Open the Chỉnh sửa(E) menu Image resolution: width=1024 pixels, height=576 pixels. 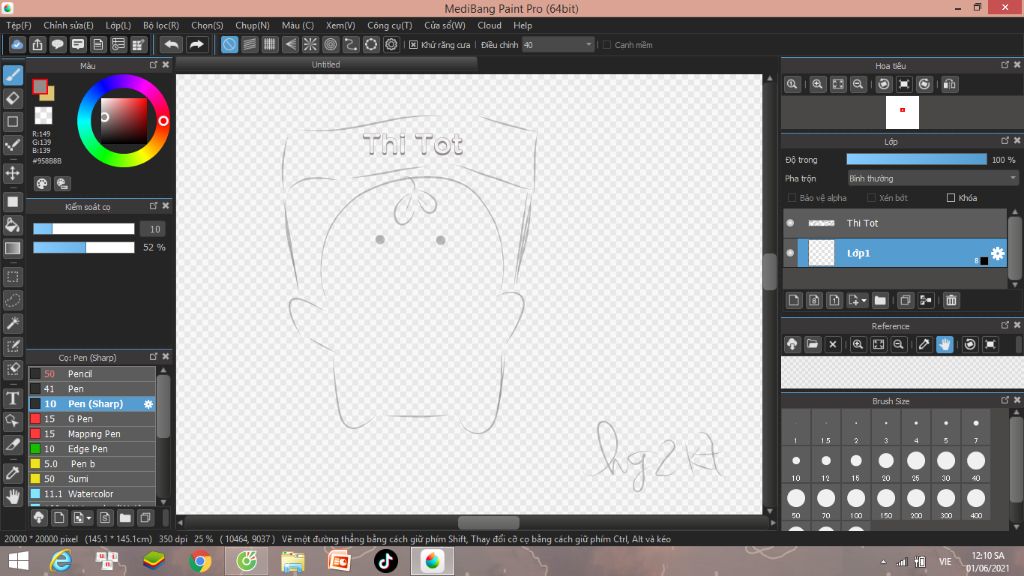click(x=69, y=25)
